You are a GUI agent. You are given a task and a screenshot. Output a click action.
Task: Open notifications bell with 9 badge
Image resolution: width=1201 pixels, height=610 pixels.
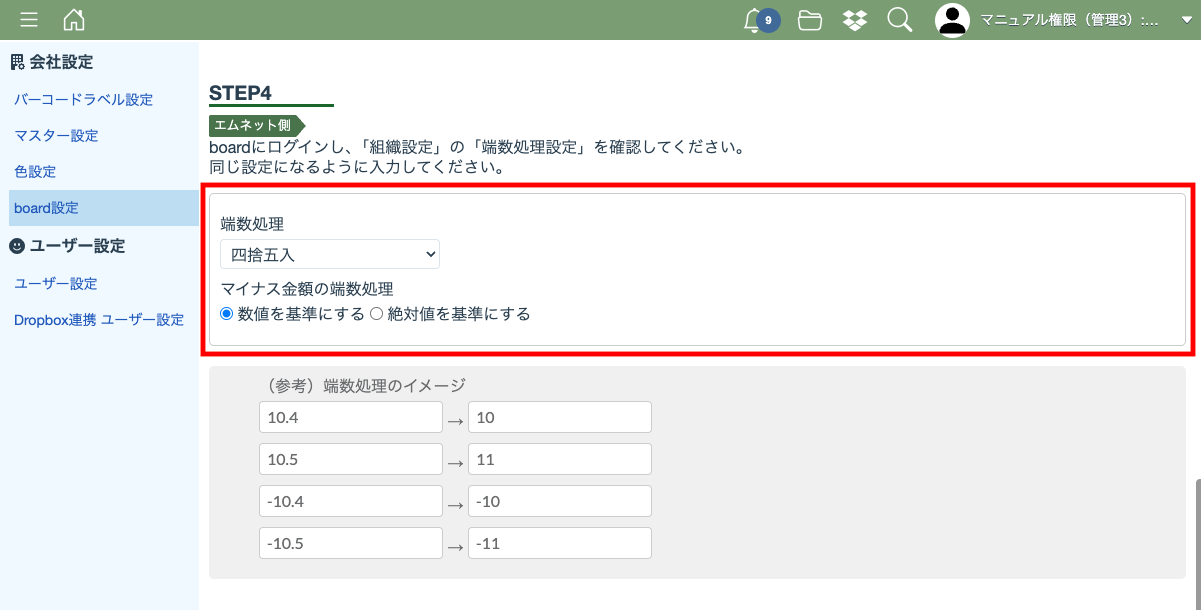point(755,20)
